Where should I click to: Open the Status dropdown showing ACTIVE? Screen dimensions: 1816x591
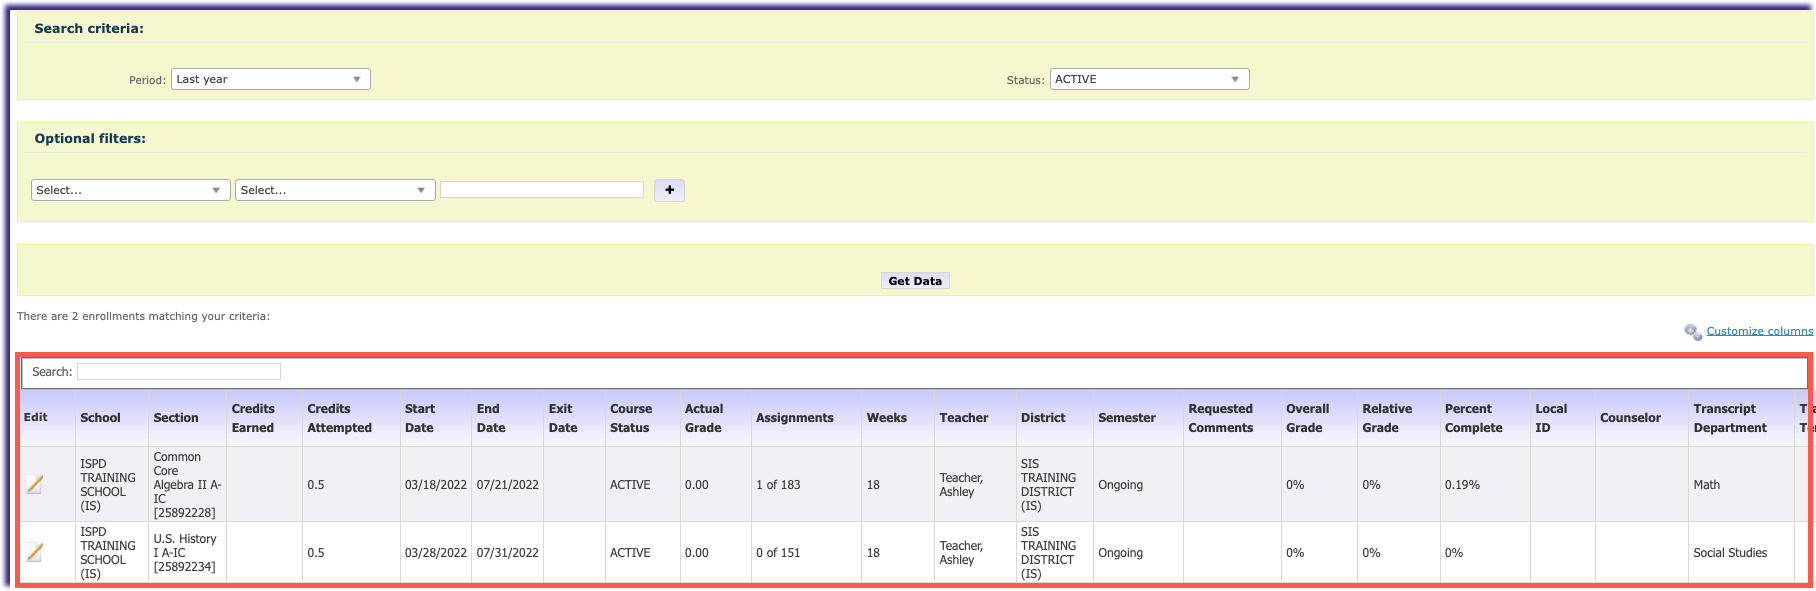coord(1149,79)
